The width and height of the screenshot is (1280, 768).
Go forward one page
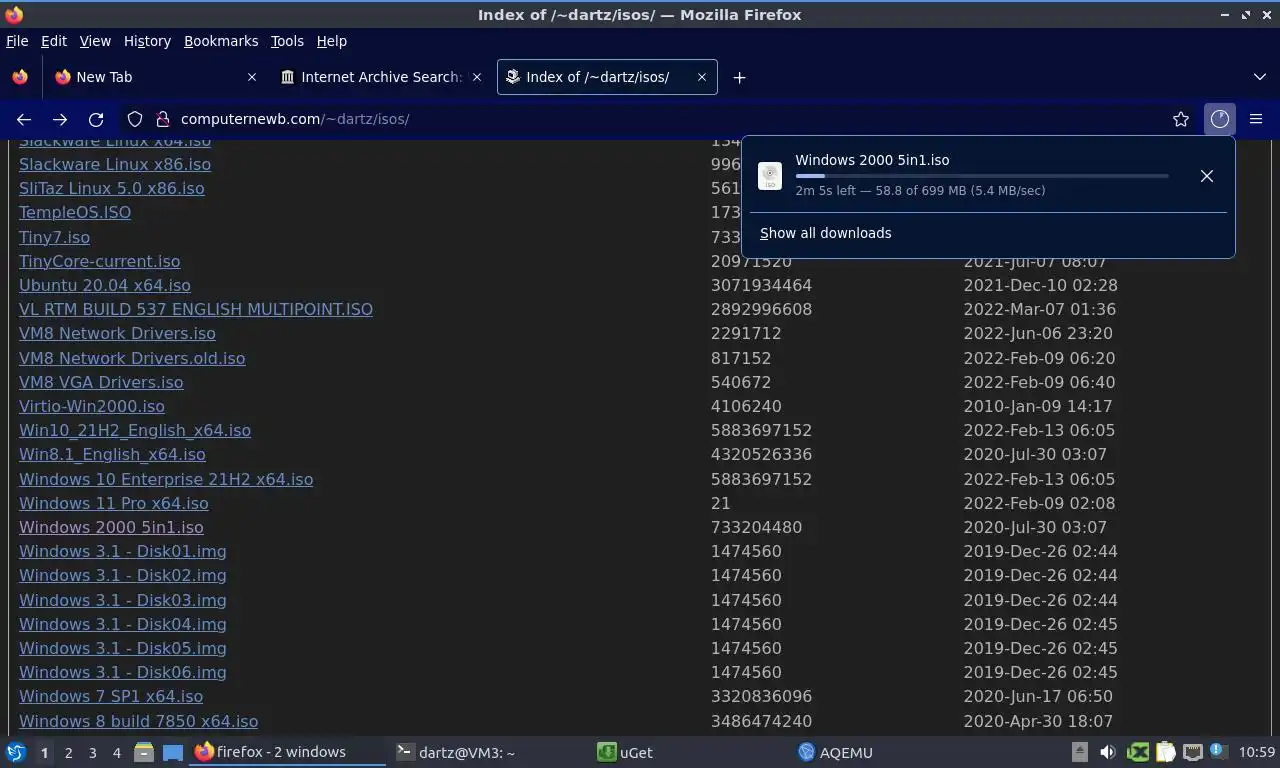(60, 119)
